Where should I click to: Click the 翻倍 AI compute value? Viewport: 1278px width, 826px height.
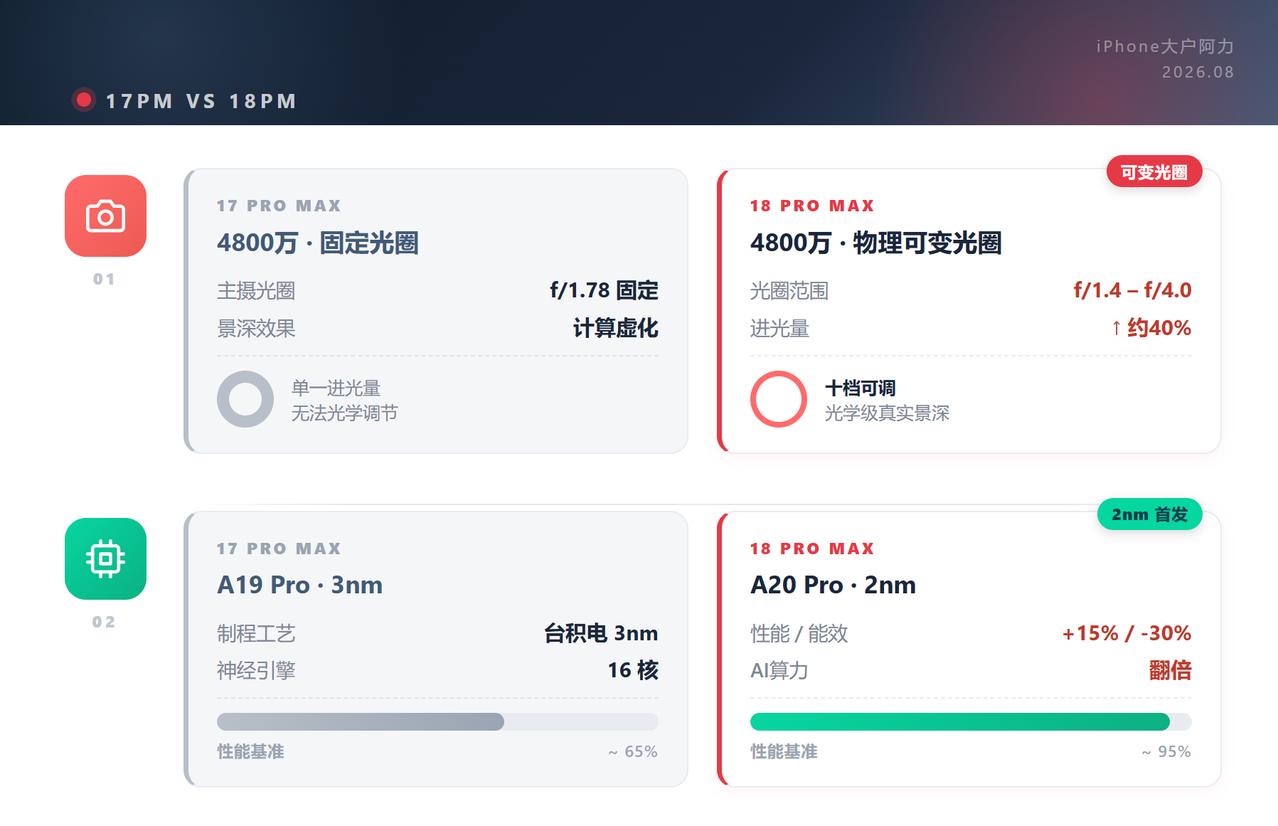1170,670
